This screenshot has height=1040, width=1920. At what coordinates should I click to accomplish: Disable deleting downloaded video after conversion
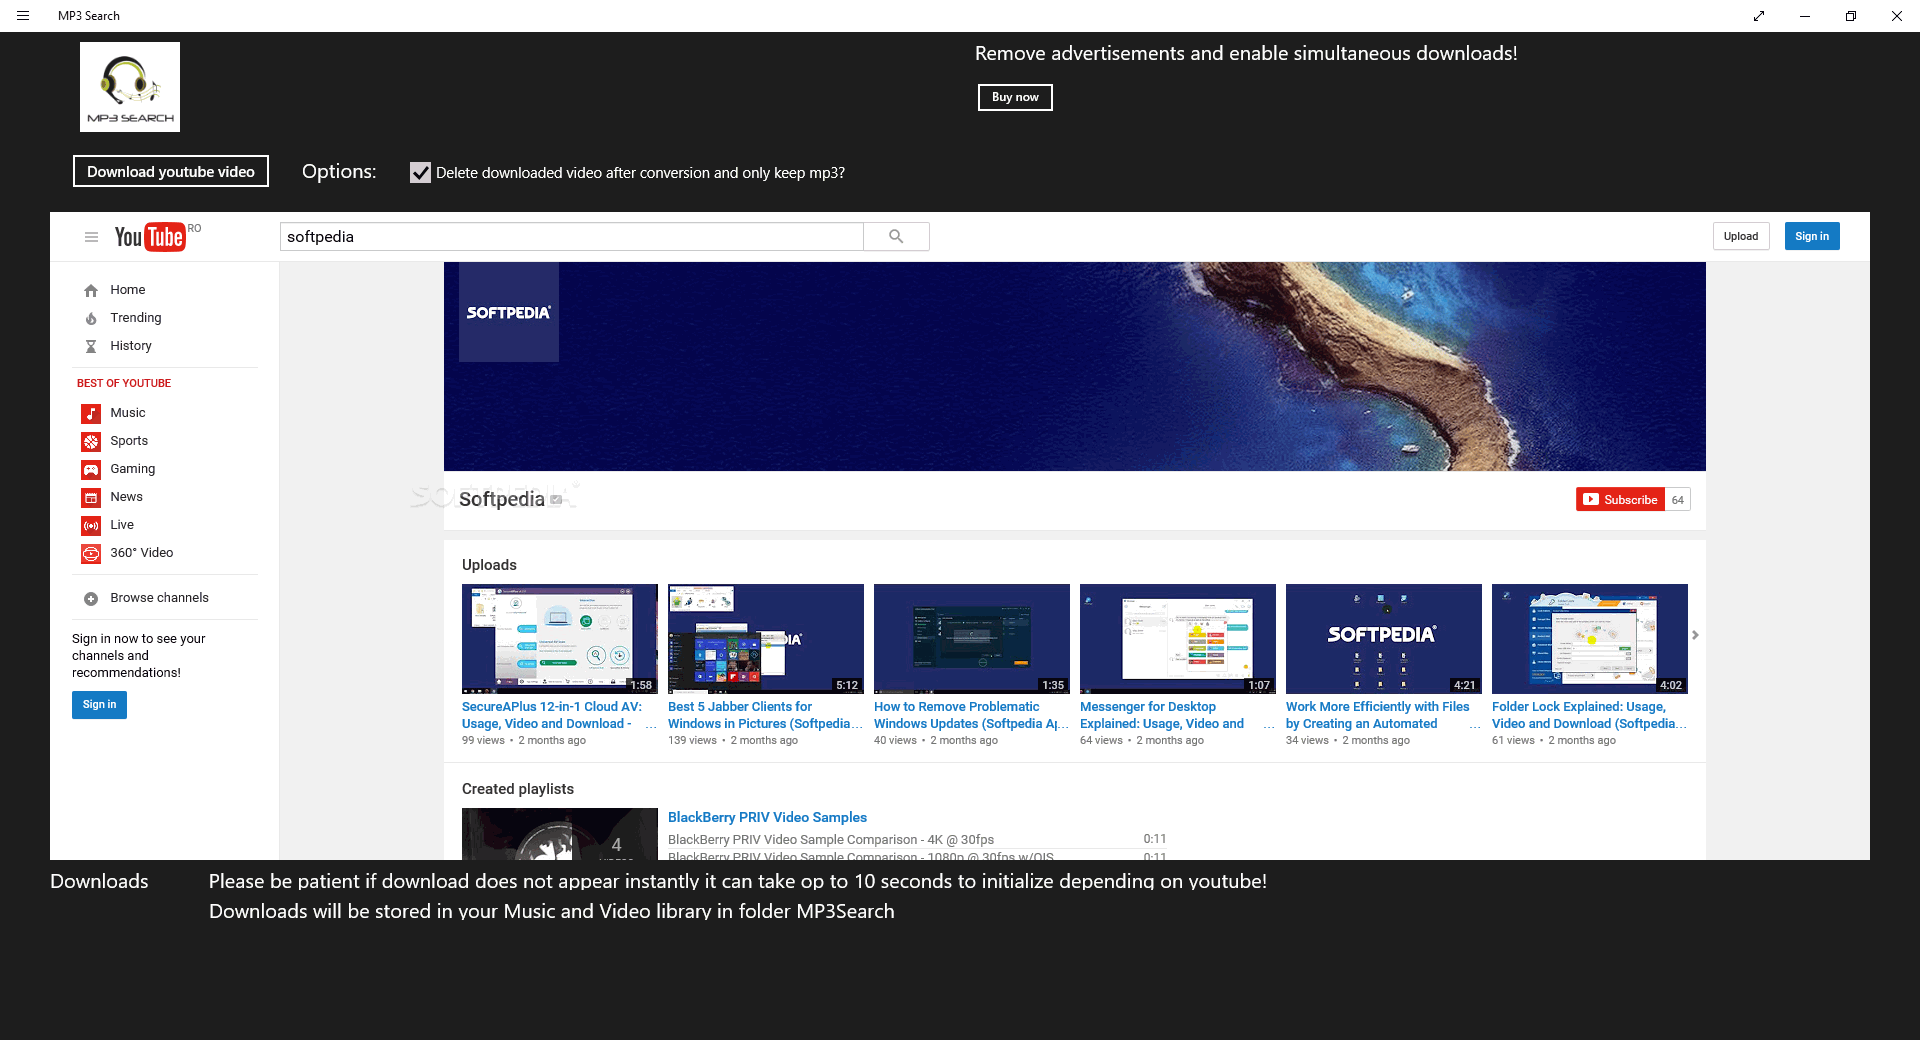[420, 173]
